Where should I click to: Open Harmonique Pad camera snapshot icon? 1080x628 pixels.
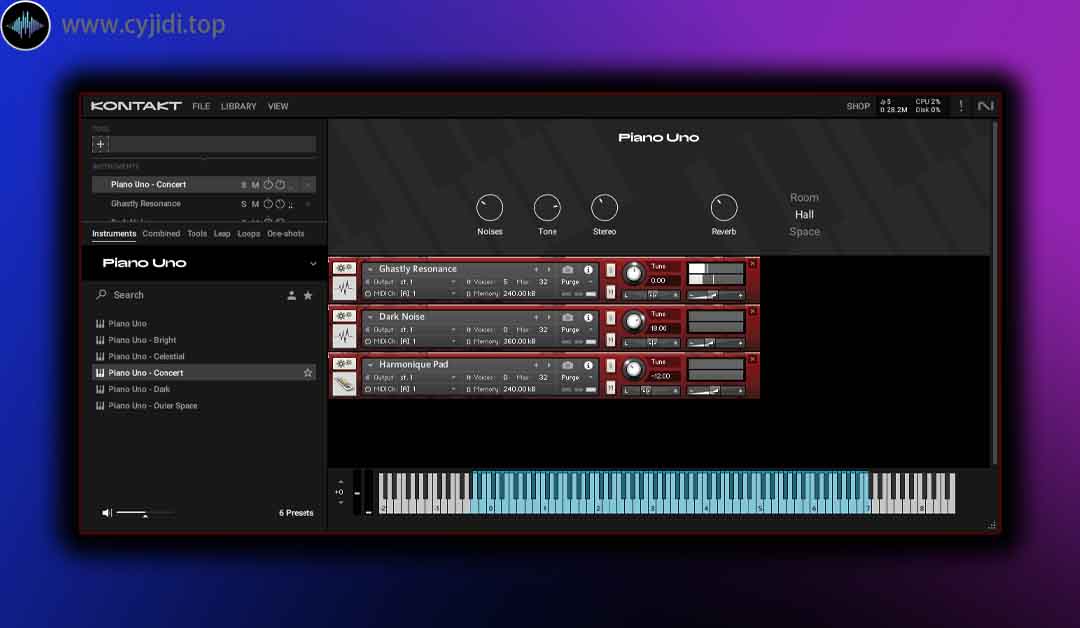click(568, 364)
